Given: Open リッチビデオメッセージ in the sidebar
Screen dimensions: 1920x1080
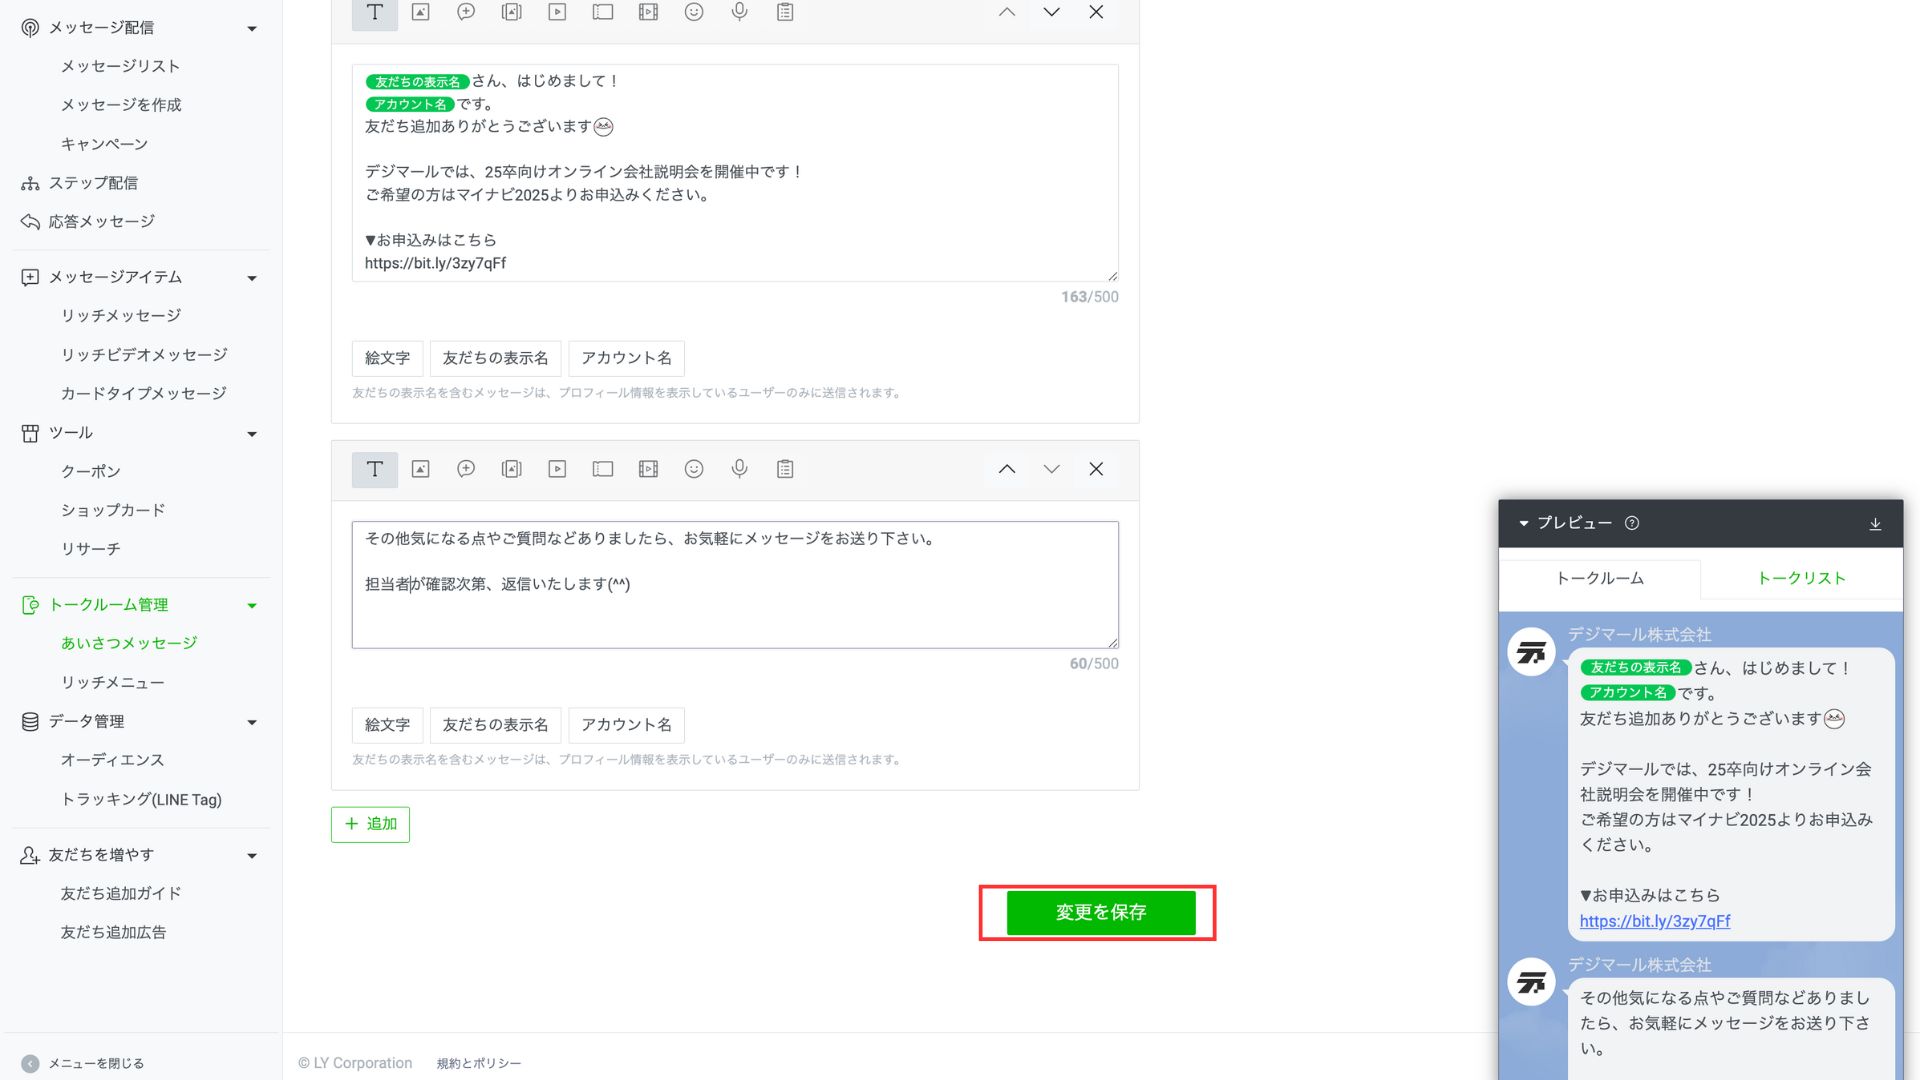Looking at the screenshot, I should 144,355.
